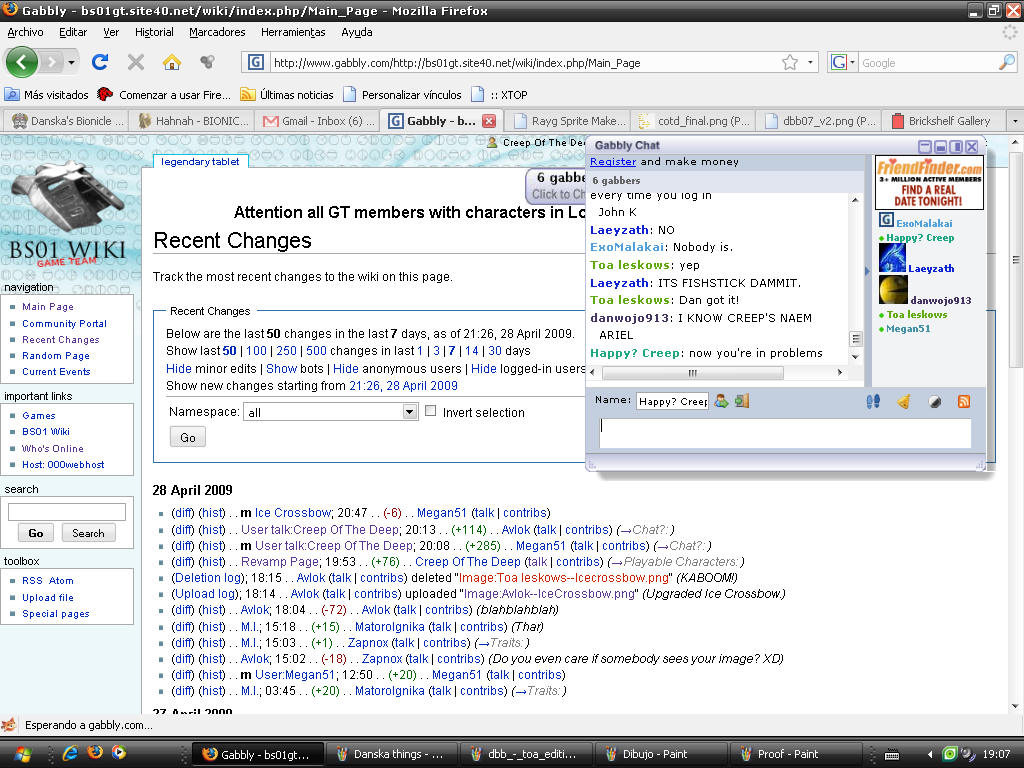Click the Firefox Reload button
The image size is (1024, 768).
coord(100,62)
